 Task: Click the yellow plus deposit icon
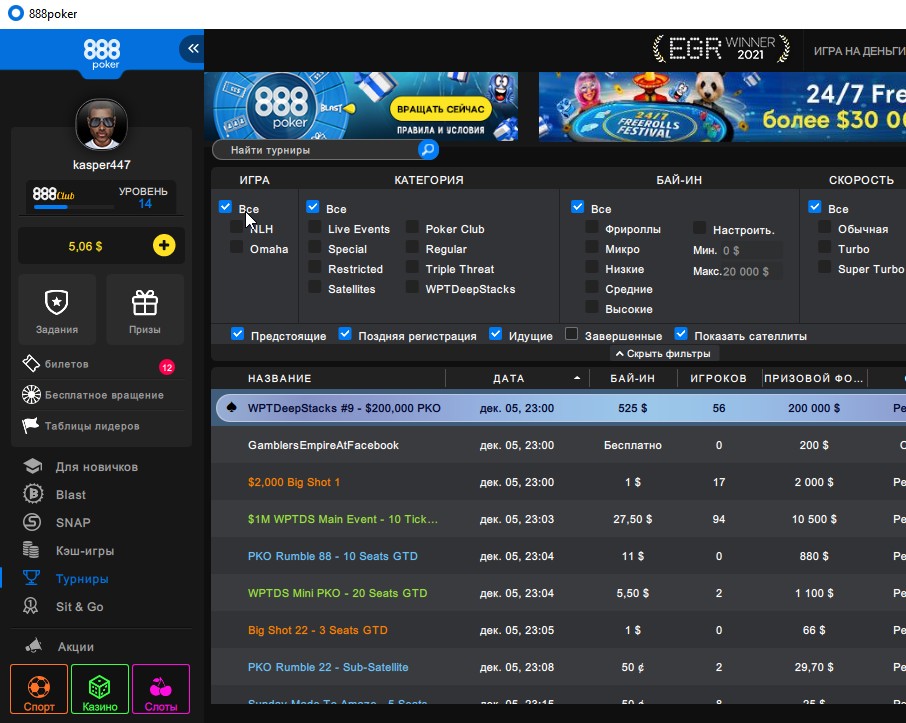point(164,246)
